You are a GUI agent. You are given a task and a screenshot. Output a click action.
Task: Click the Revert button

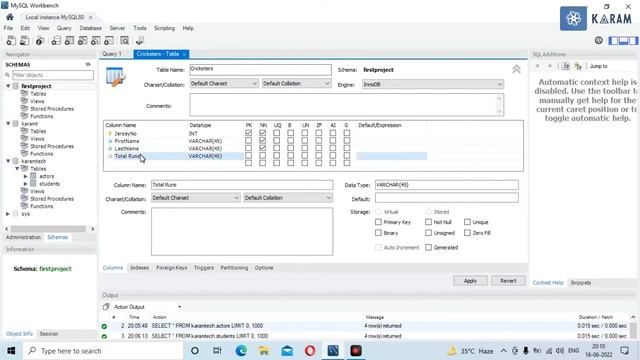click(508, 281)
